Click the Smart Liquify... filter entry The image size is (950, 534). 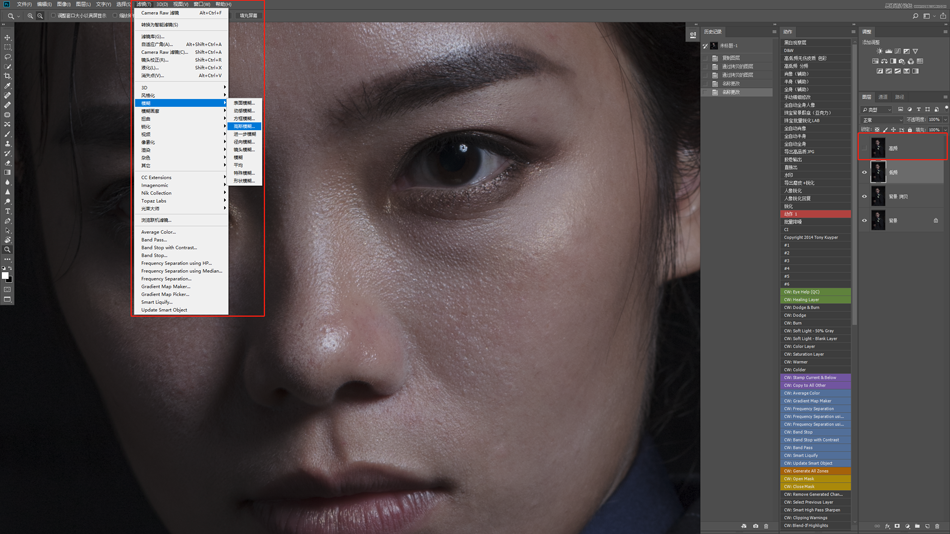click(x=181, y=302)
